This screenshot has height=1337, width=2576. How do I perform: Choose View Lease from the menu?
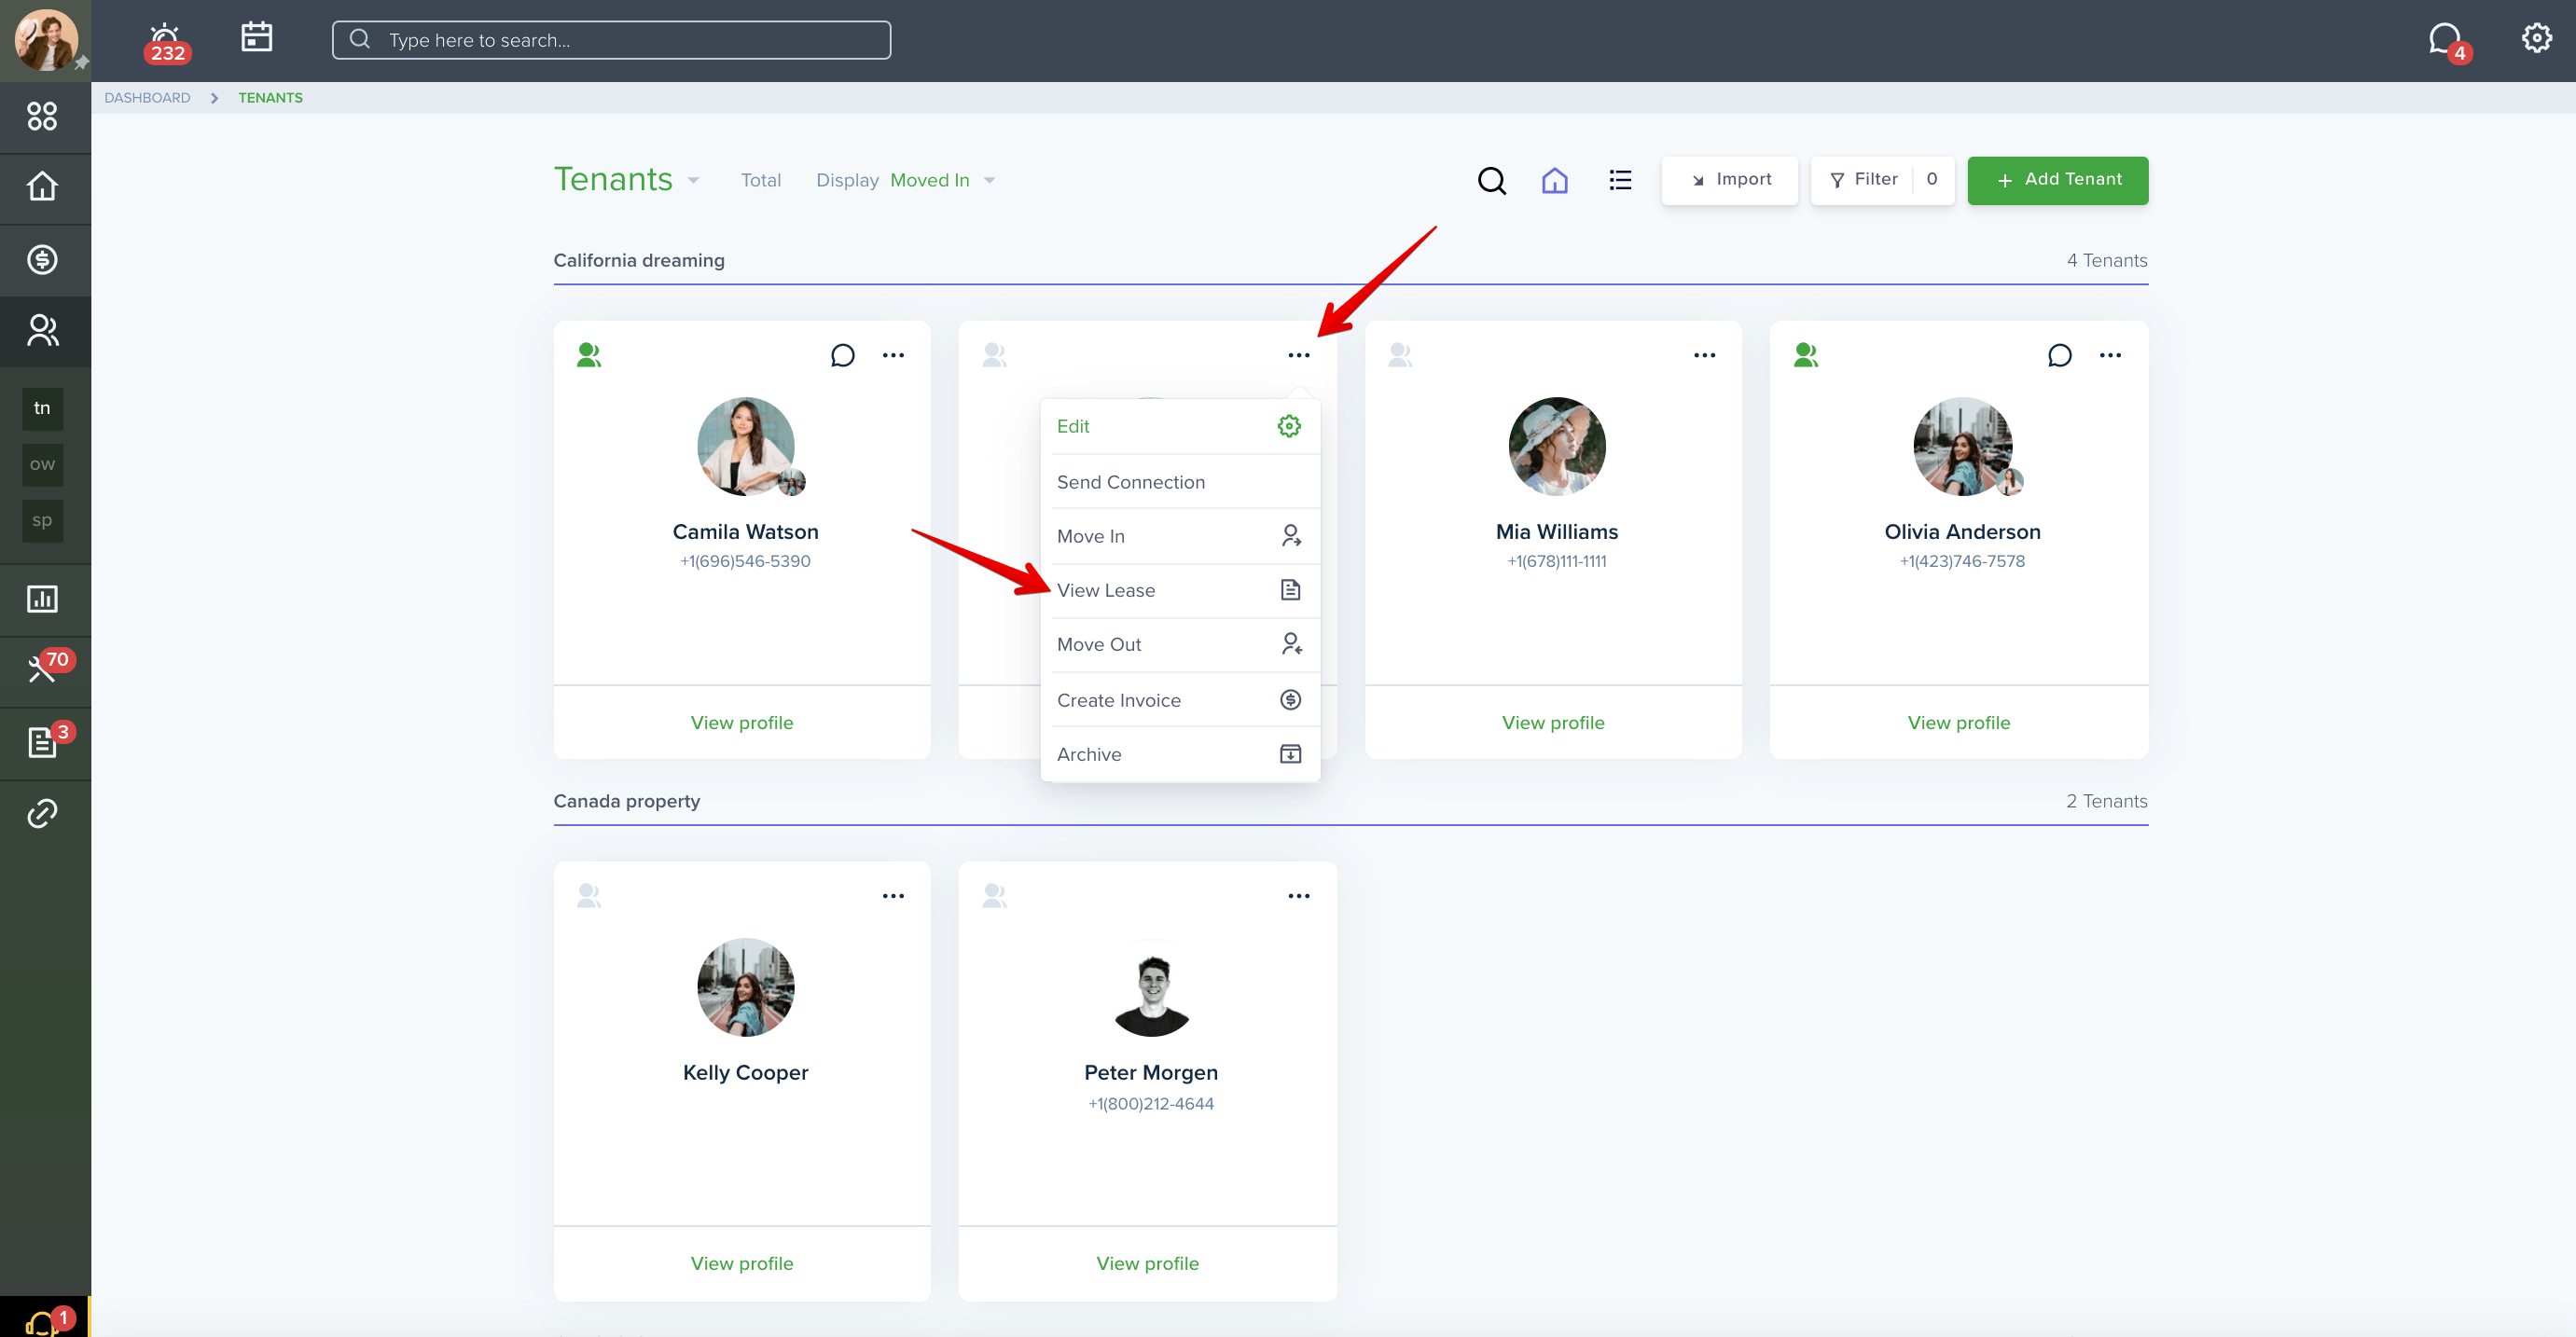tap(1180, 590)
